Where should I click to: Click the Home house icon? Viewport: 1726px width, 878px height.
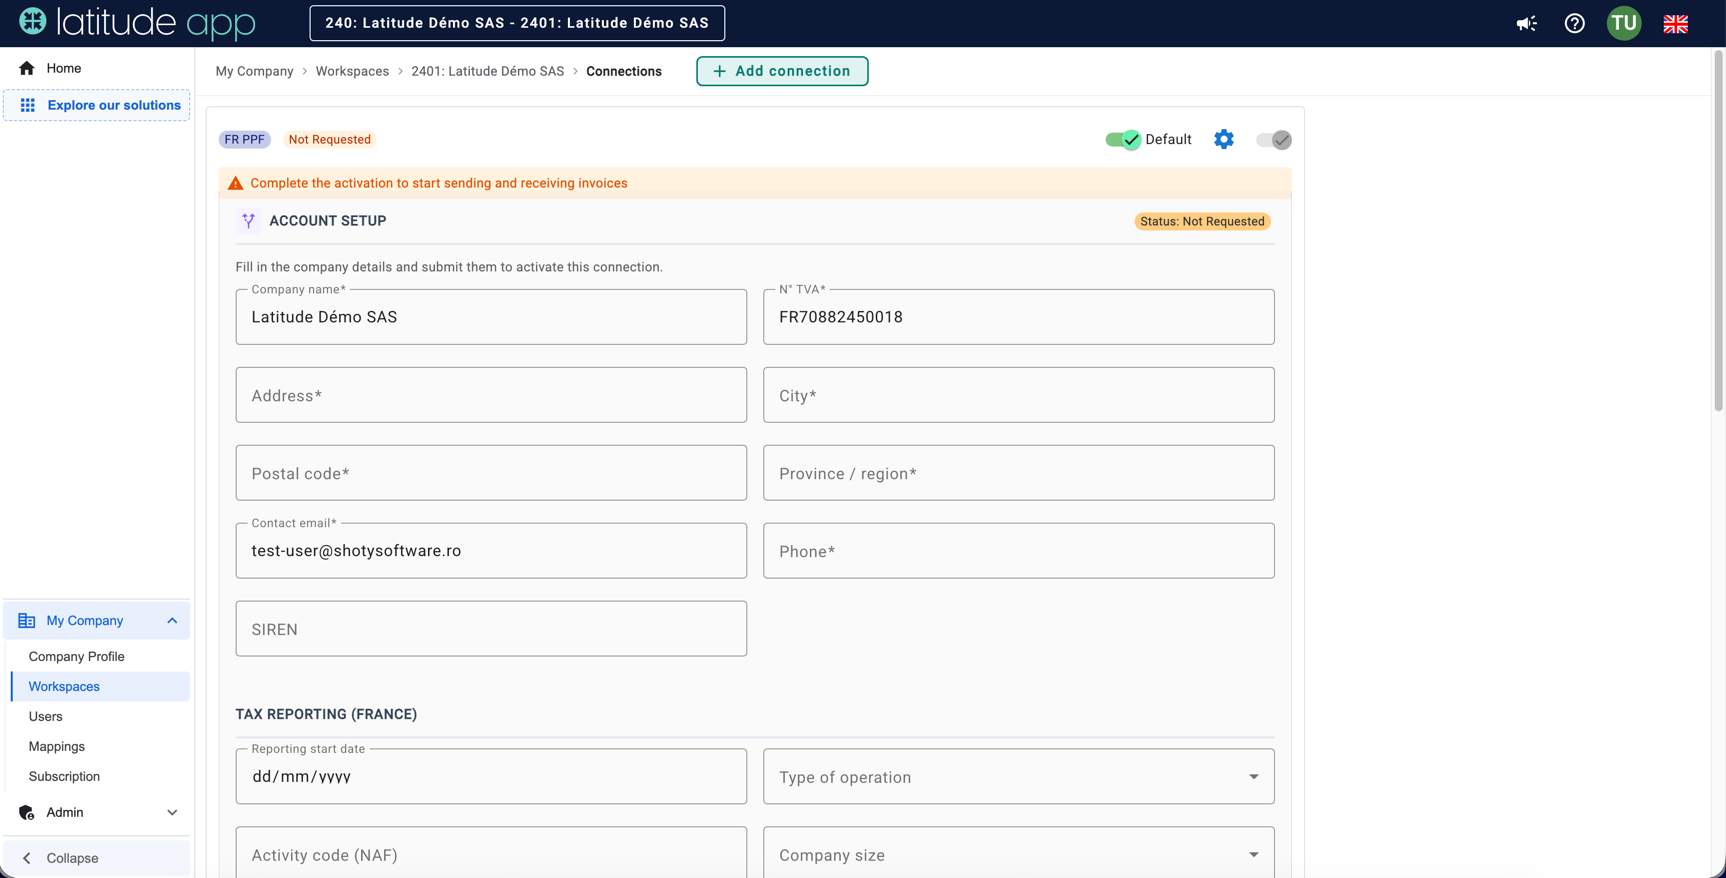tap(27, 68)
